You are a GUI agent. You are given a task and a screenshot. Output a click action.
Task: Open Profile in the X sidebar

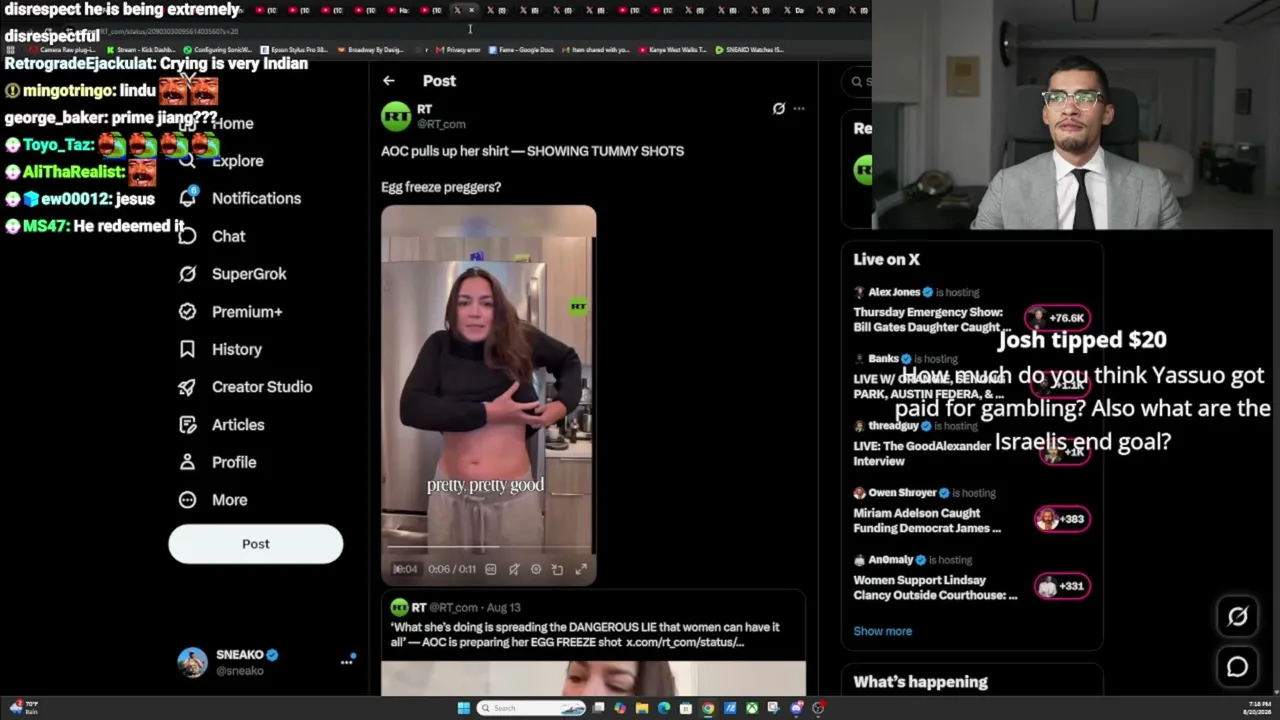pos(234,462)
